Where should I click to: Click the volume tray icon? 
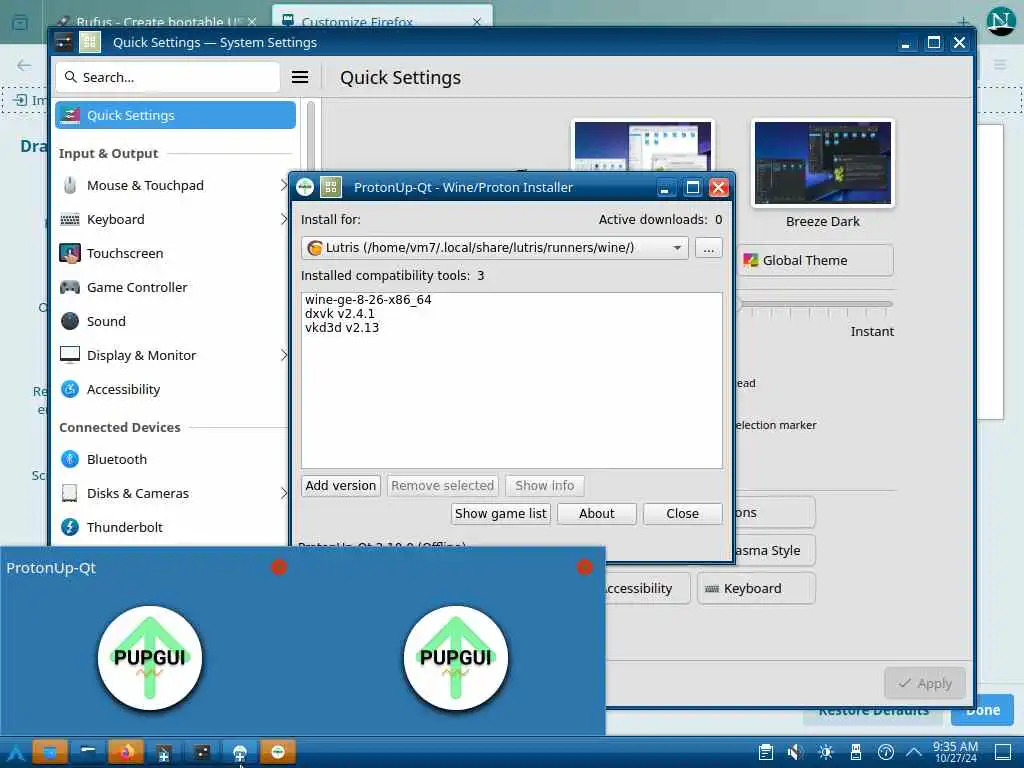795,752
